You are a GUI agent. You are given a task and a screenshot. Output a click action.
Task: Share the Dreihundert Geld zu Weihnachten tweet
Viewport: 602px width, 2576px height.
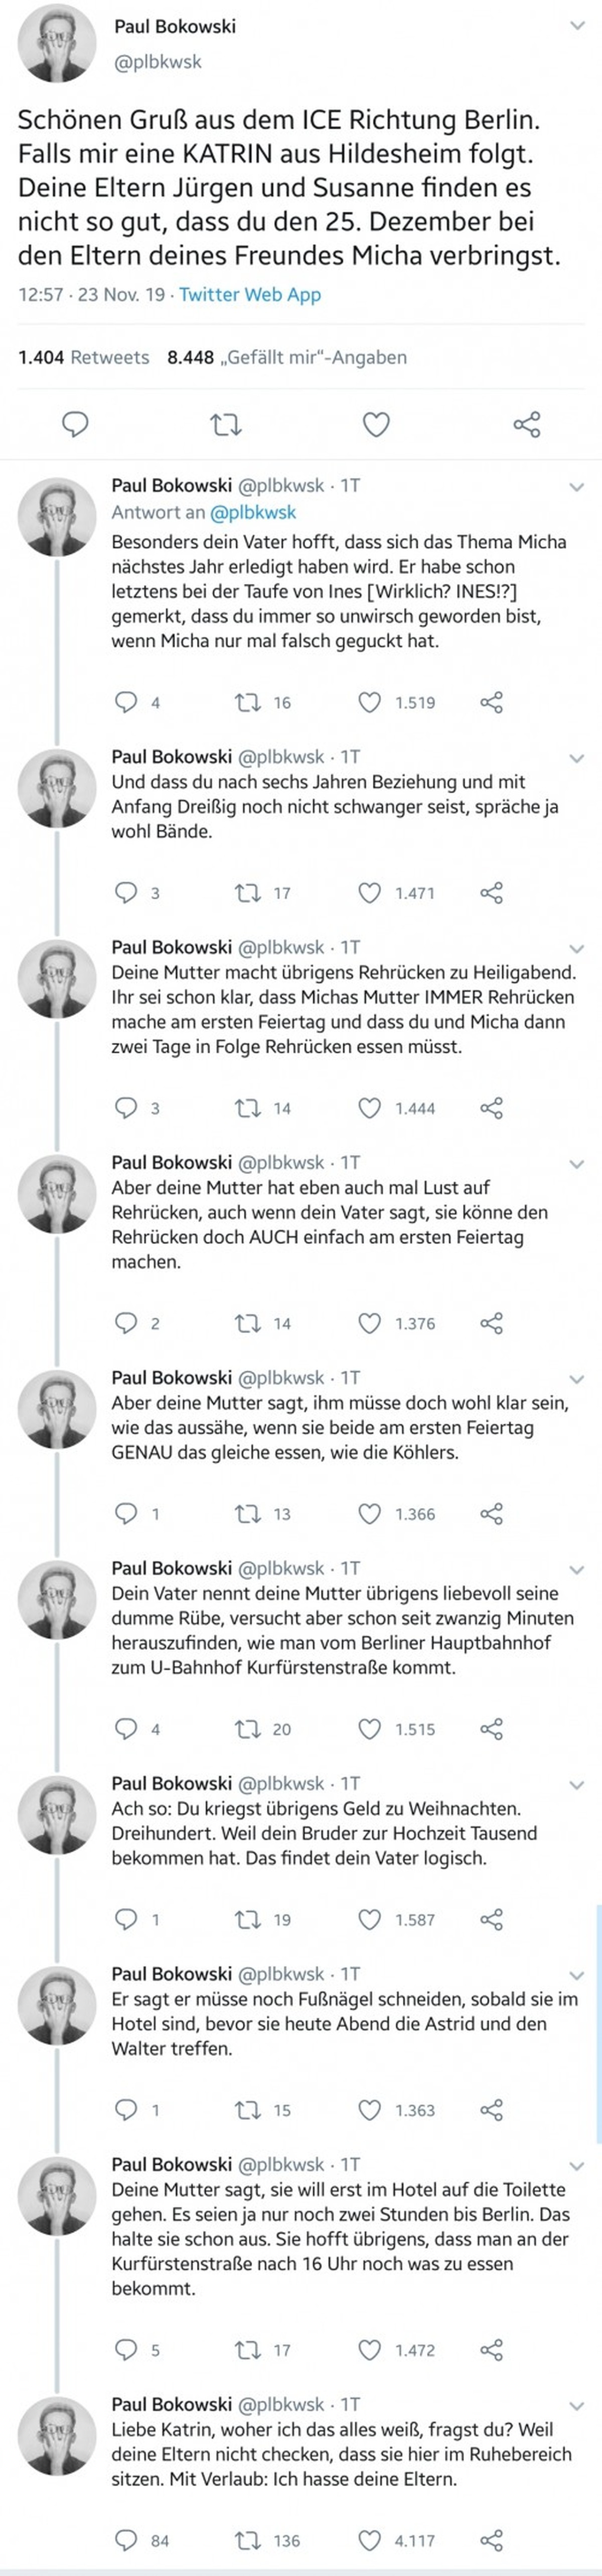tap(491, 1919)
